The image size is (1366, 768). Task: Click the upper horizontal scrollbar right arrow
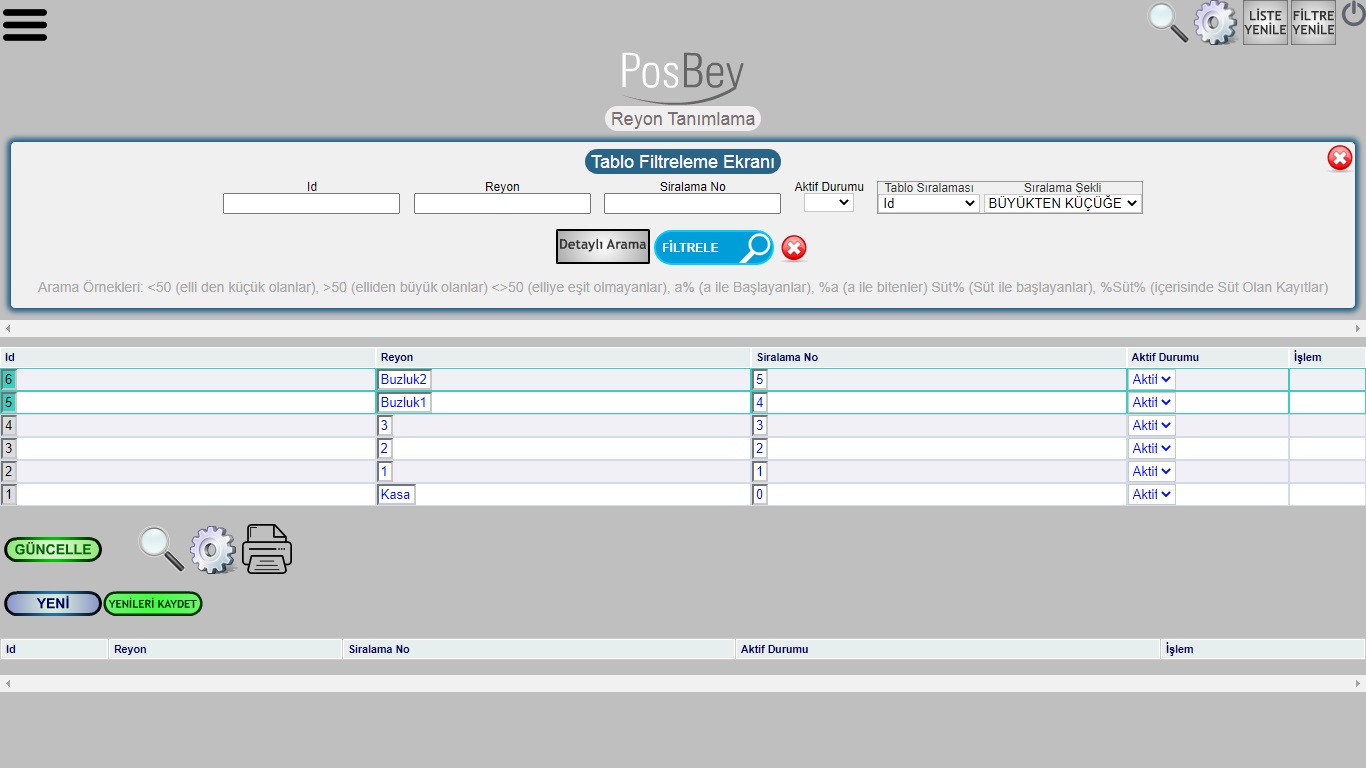pyautogui.click(x=1357, y=328)
